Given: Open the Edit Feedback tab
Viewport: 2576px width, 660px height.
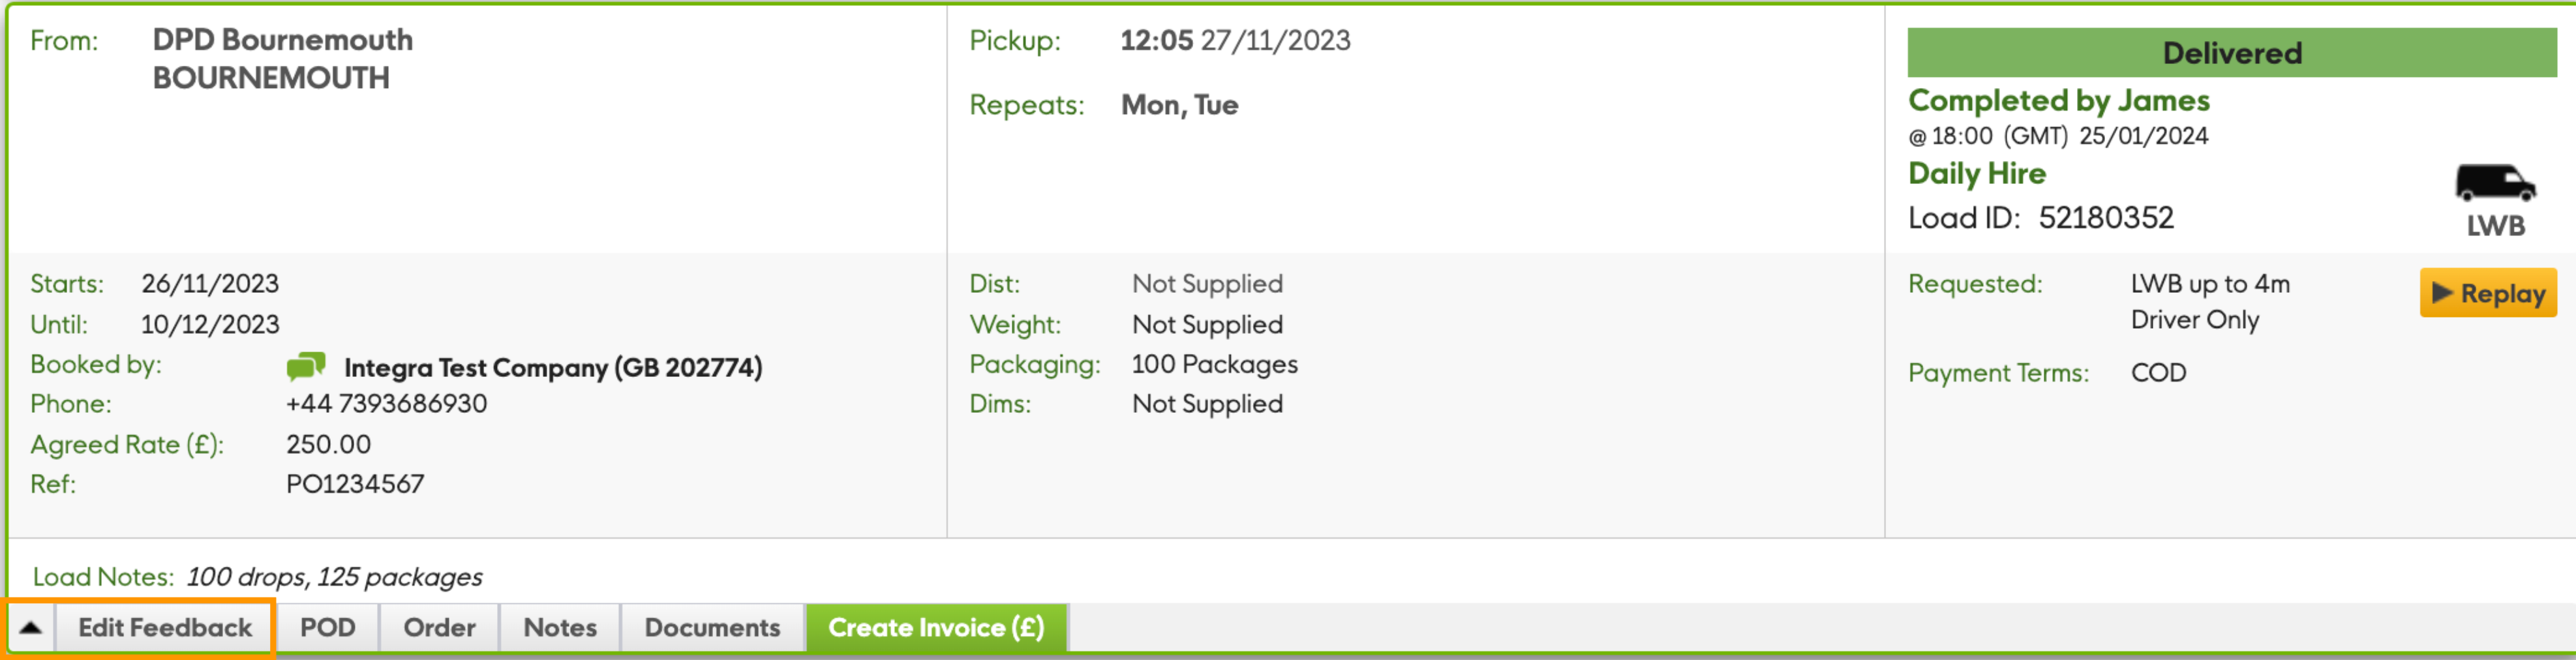Looking at the screenshot, I should click(x=165, y=628).
